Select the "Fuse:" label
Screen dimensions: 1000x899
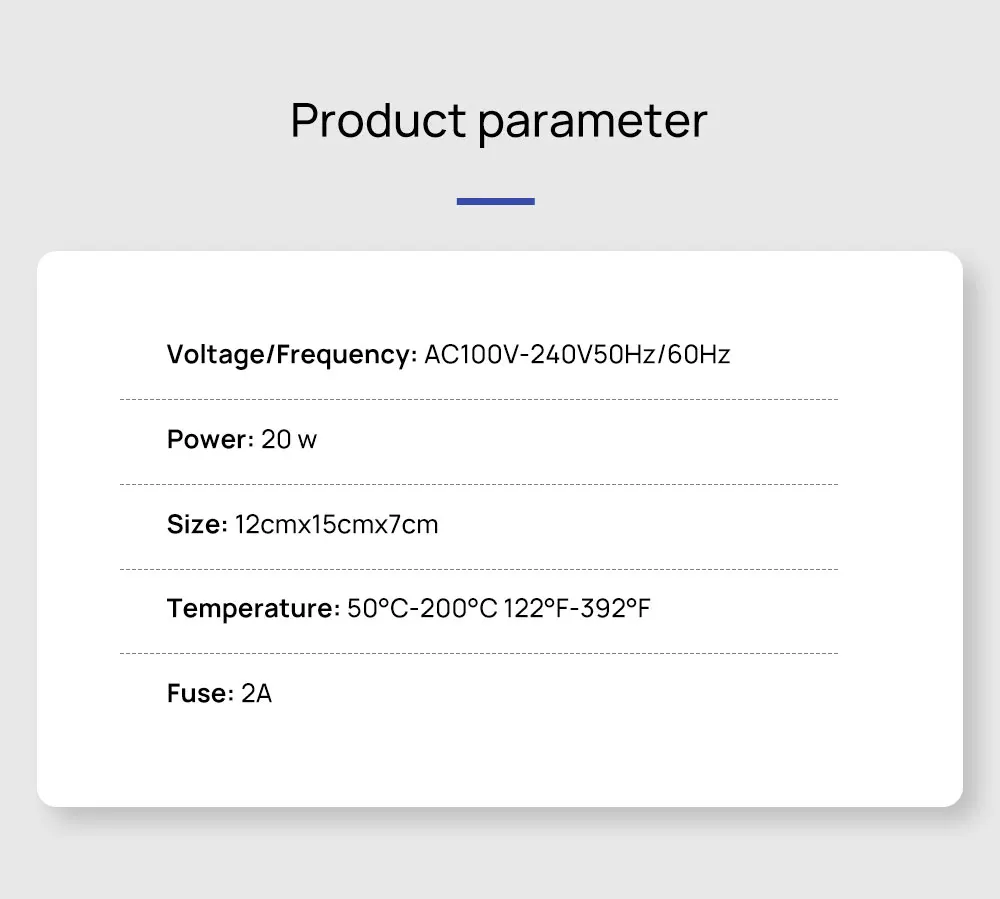pyautogui.click(x=200, y=693)
